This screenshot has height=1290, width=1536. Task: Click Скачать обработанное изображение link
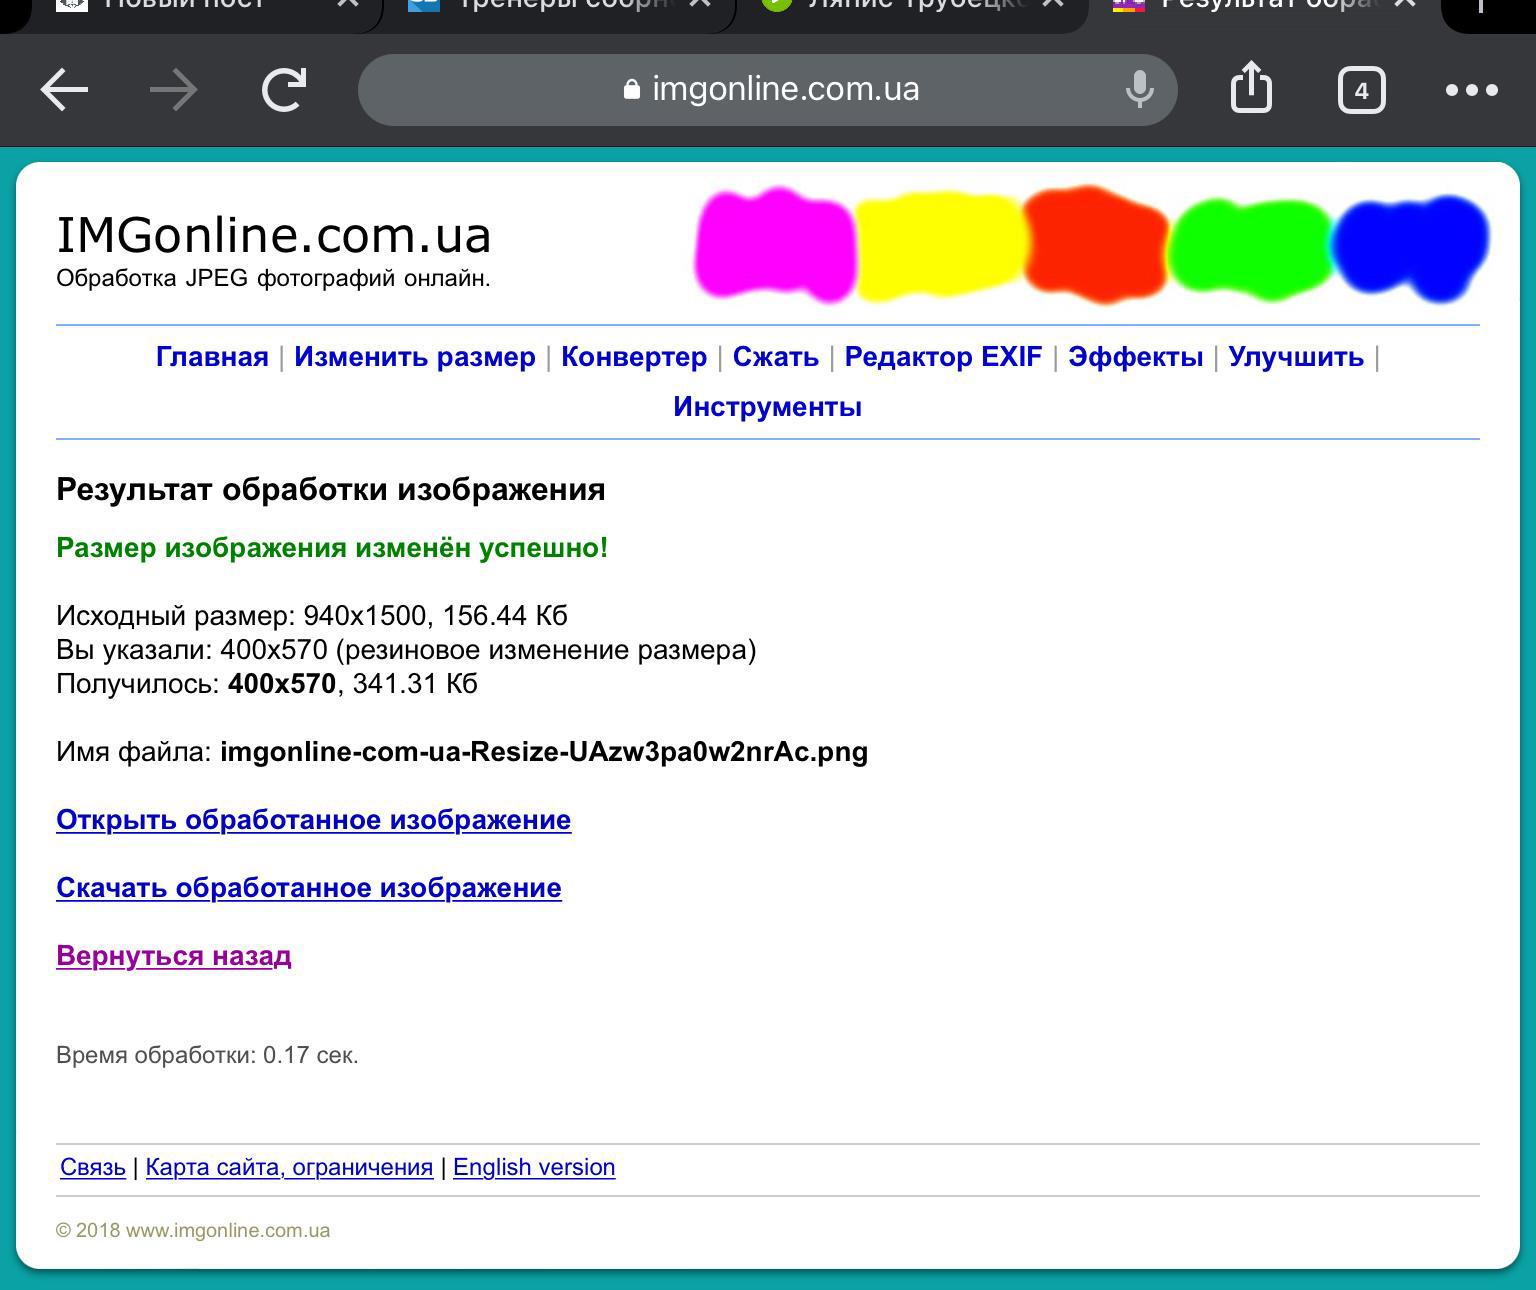coord(308,888)
